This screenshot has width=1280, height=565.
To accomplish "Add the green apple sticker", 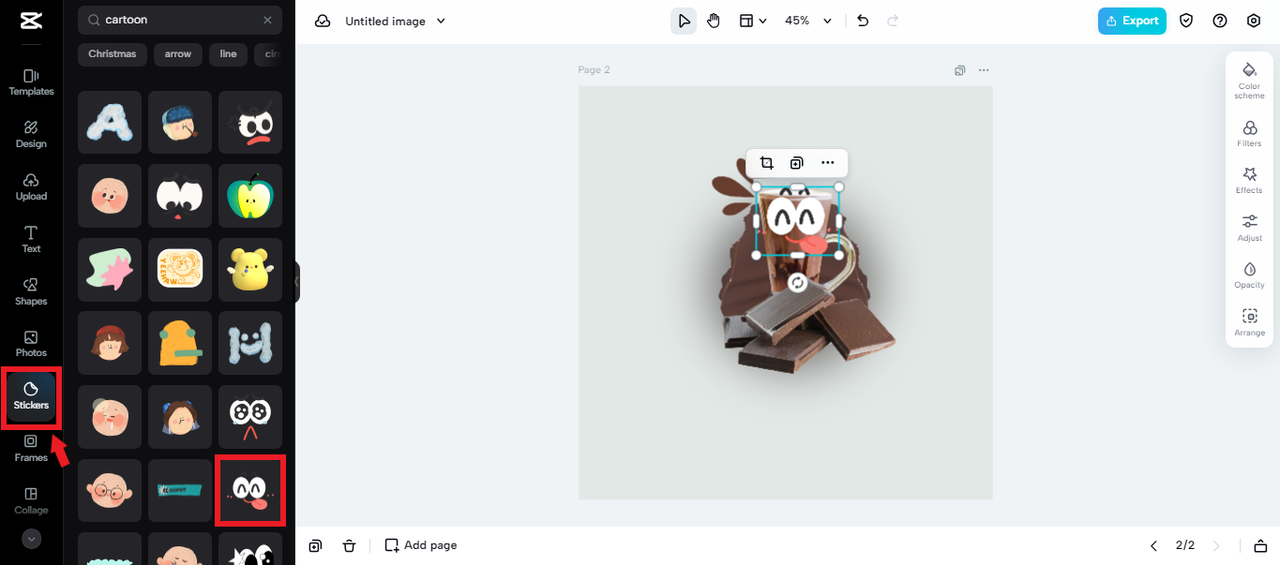I will click(250, 196).
